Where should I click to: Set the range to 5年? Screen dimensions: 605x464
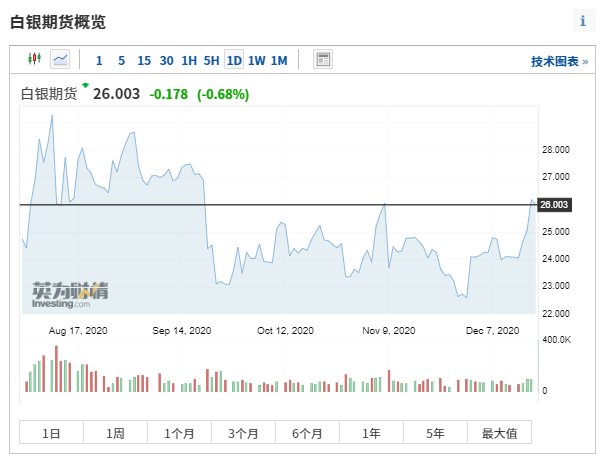tap(436, 434)
